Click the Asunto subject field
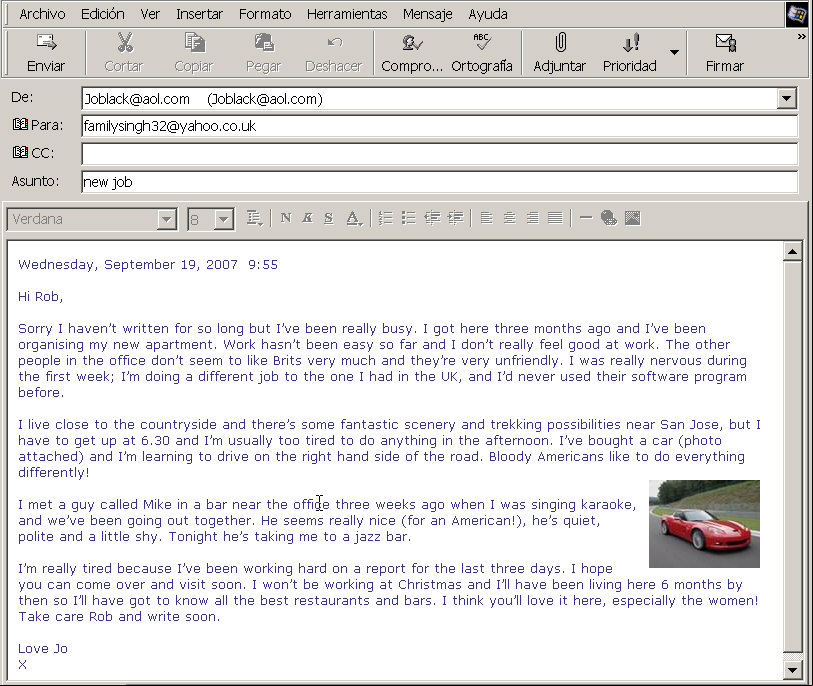The width and height of the screenshot is (813, 686). pyautogui.click(x=440, y=181)
